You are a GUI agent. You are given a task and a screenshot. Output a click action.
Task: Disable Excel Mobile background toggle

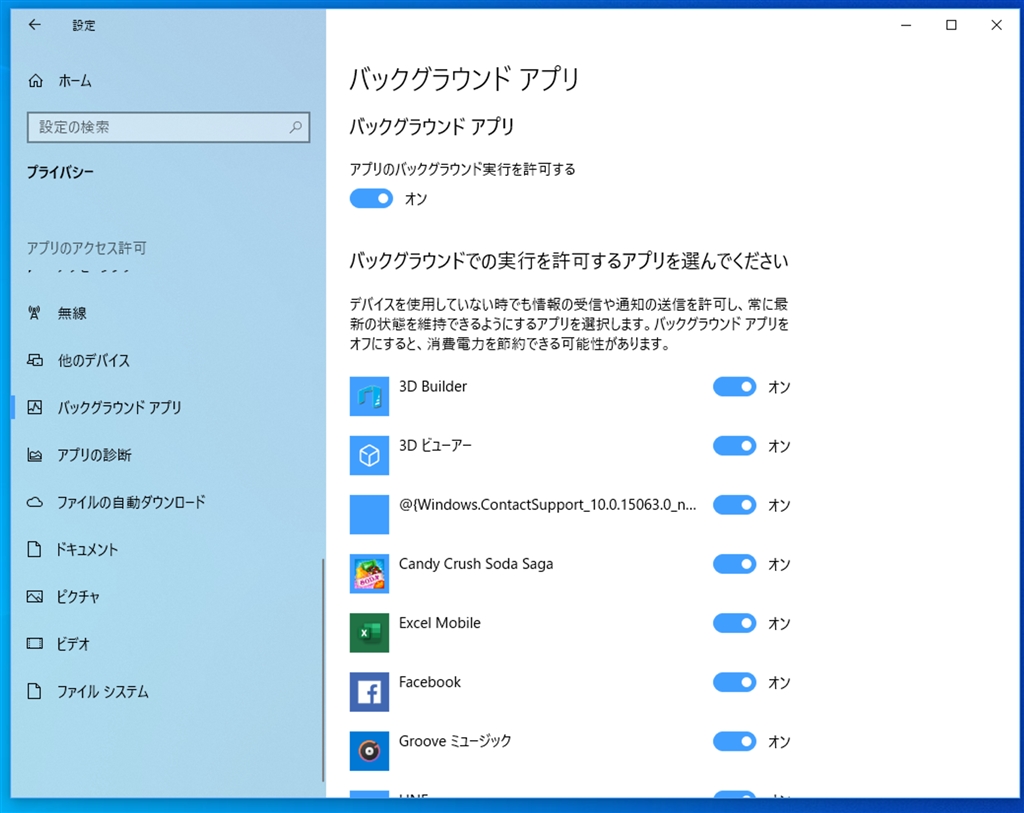[x=734, y=623]
